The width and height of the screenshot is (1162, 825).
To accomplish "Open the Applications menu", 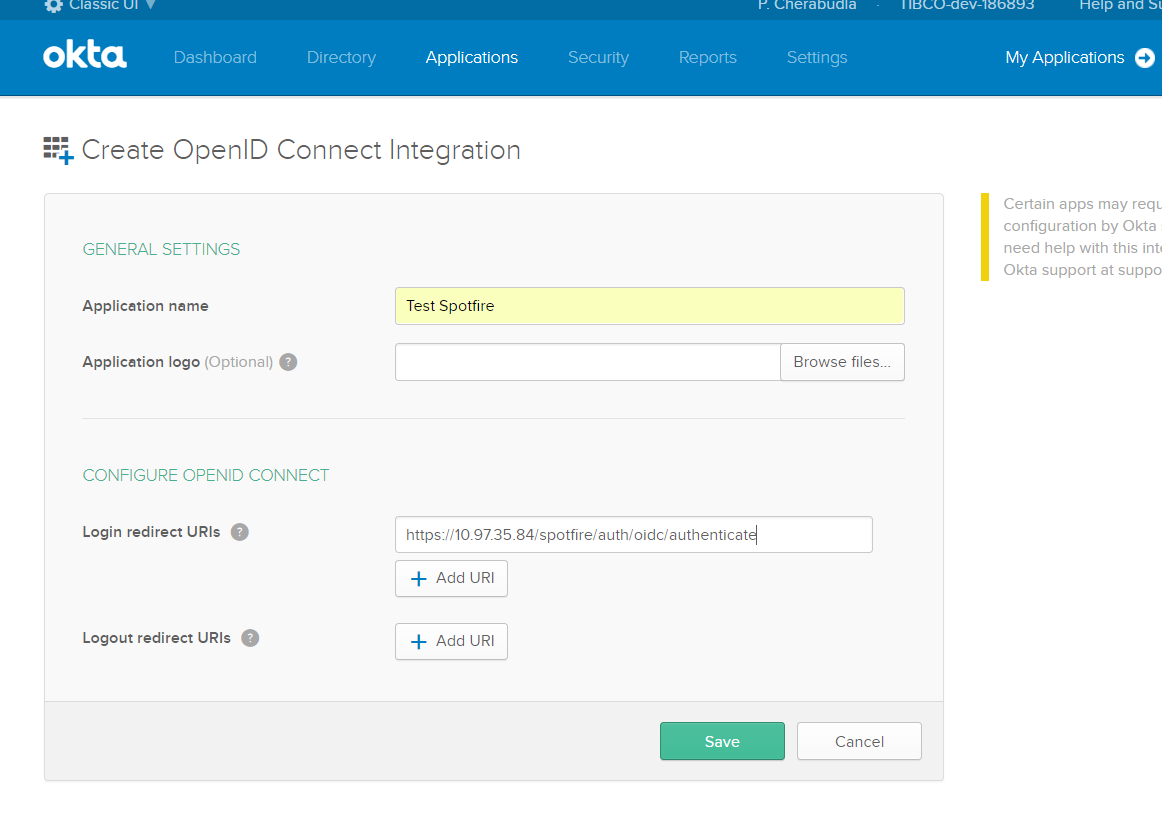I will pos(471,58).
